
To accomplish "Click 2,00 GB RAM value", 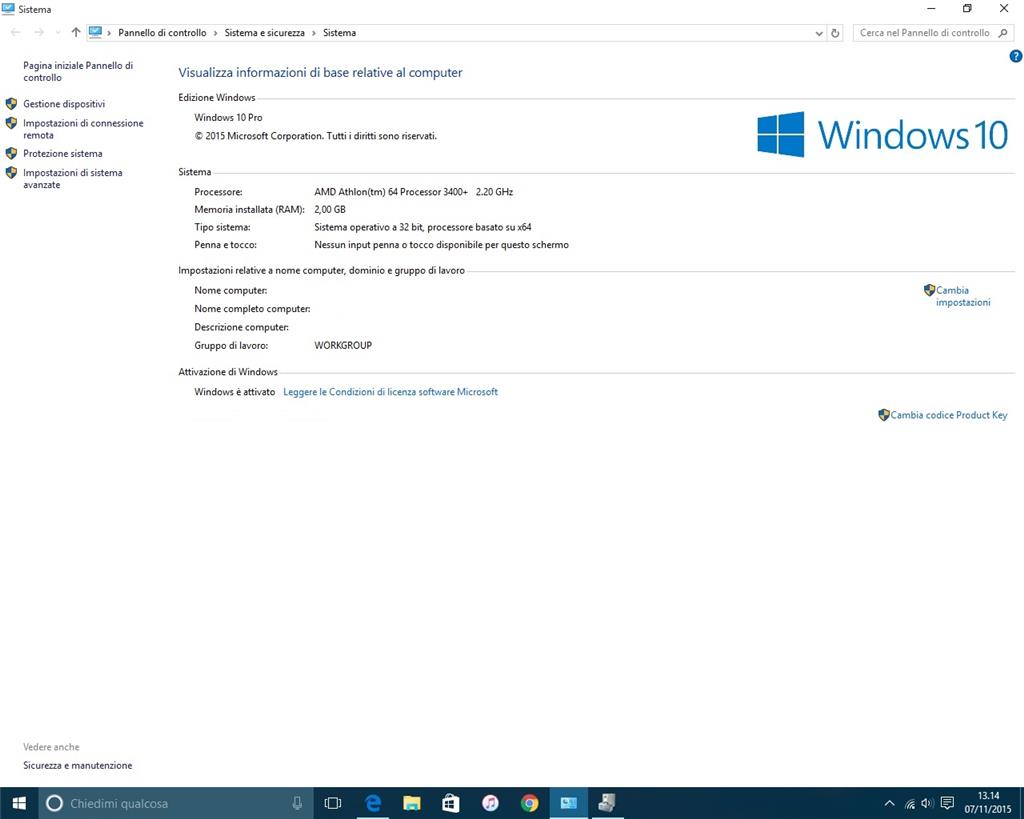I will point(330,210).
